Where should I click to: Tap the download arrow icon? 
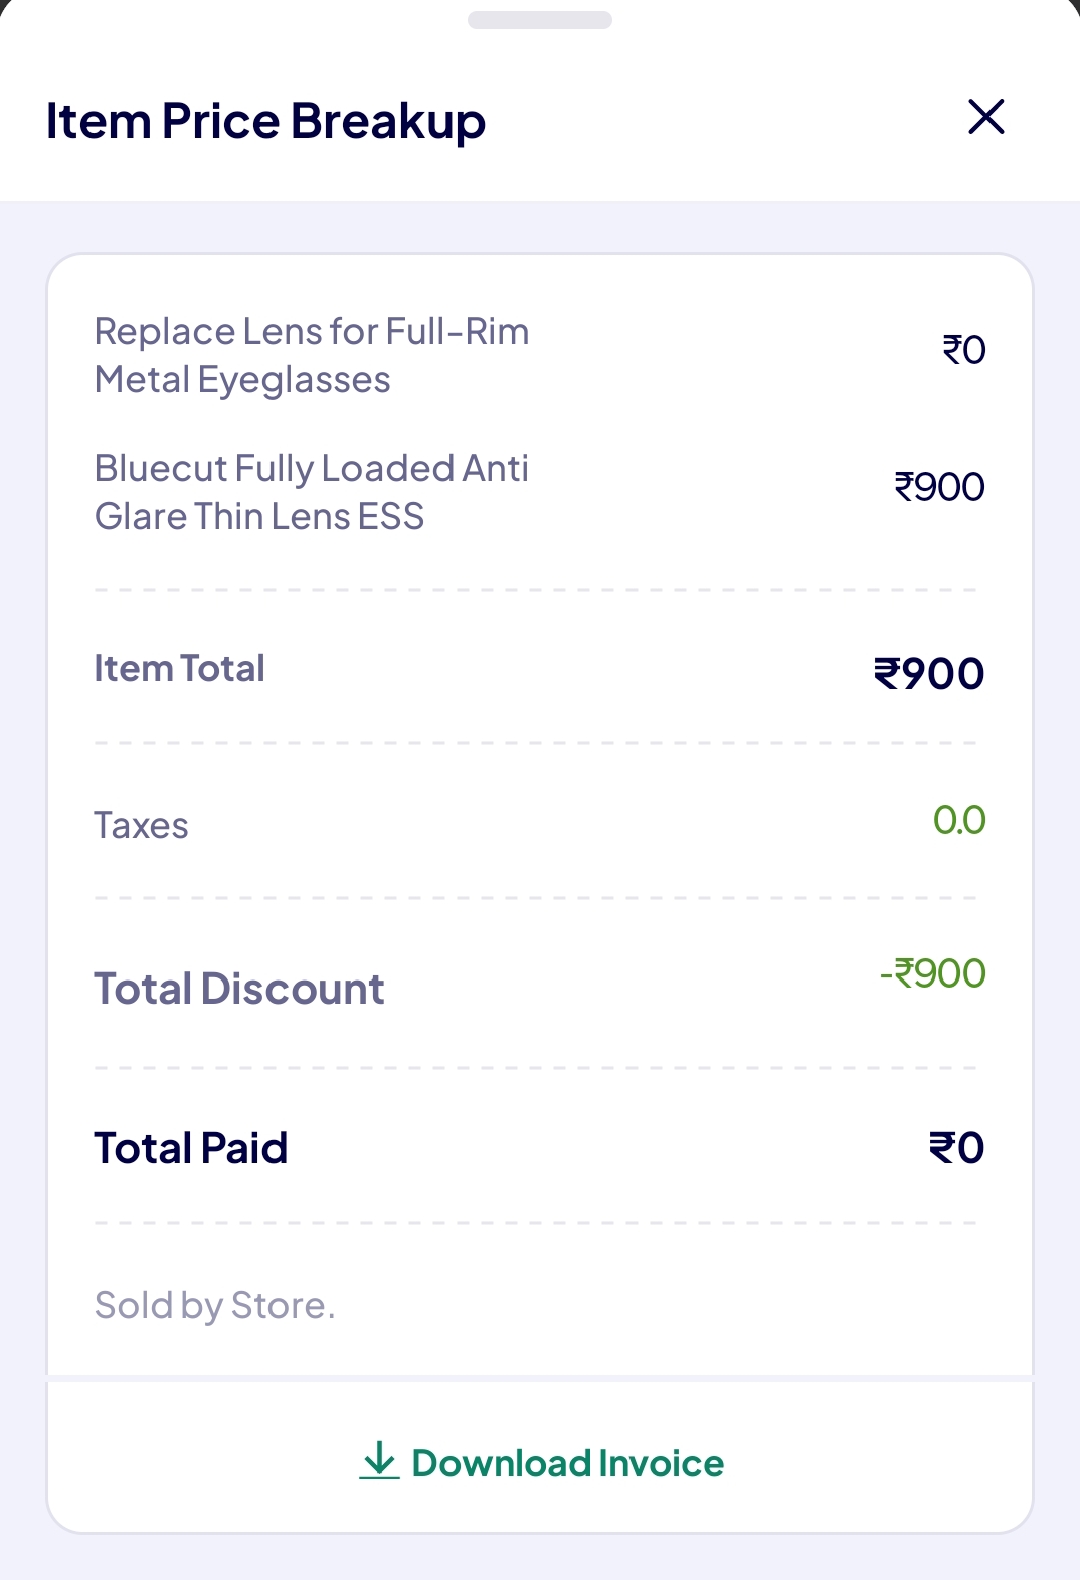(379, 1461)
